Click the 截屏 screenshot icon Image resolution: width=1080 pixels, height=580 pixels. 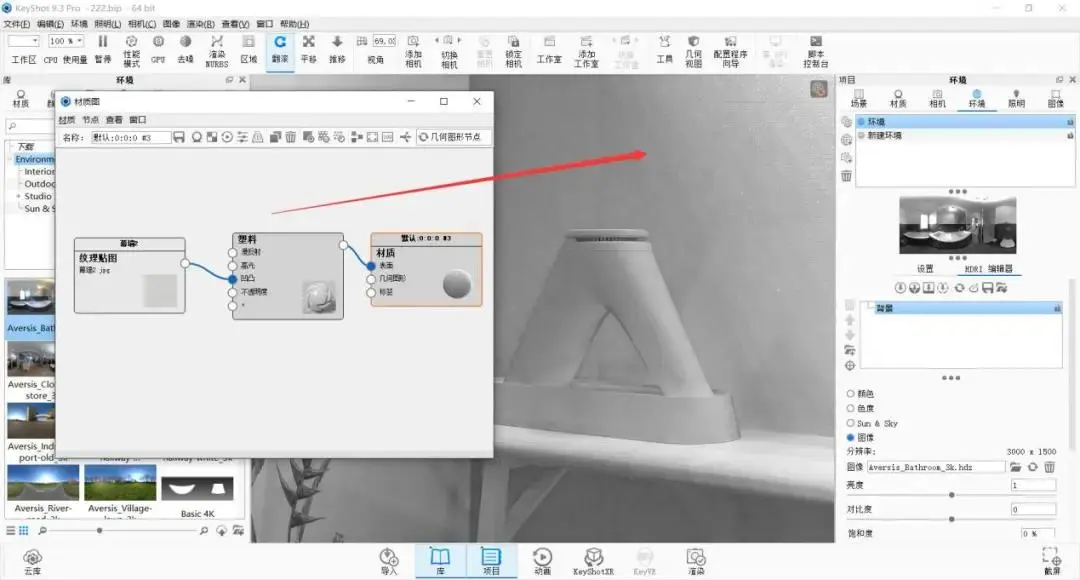coord(1052,561)
